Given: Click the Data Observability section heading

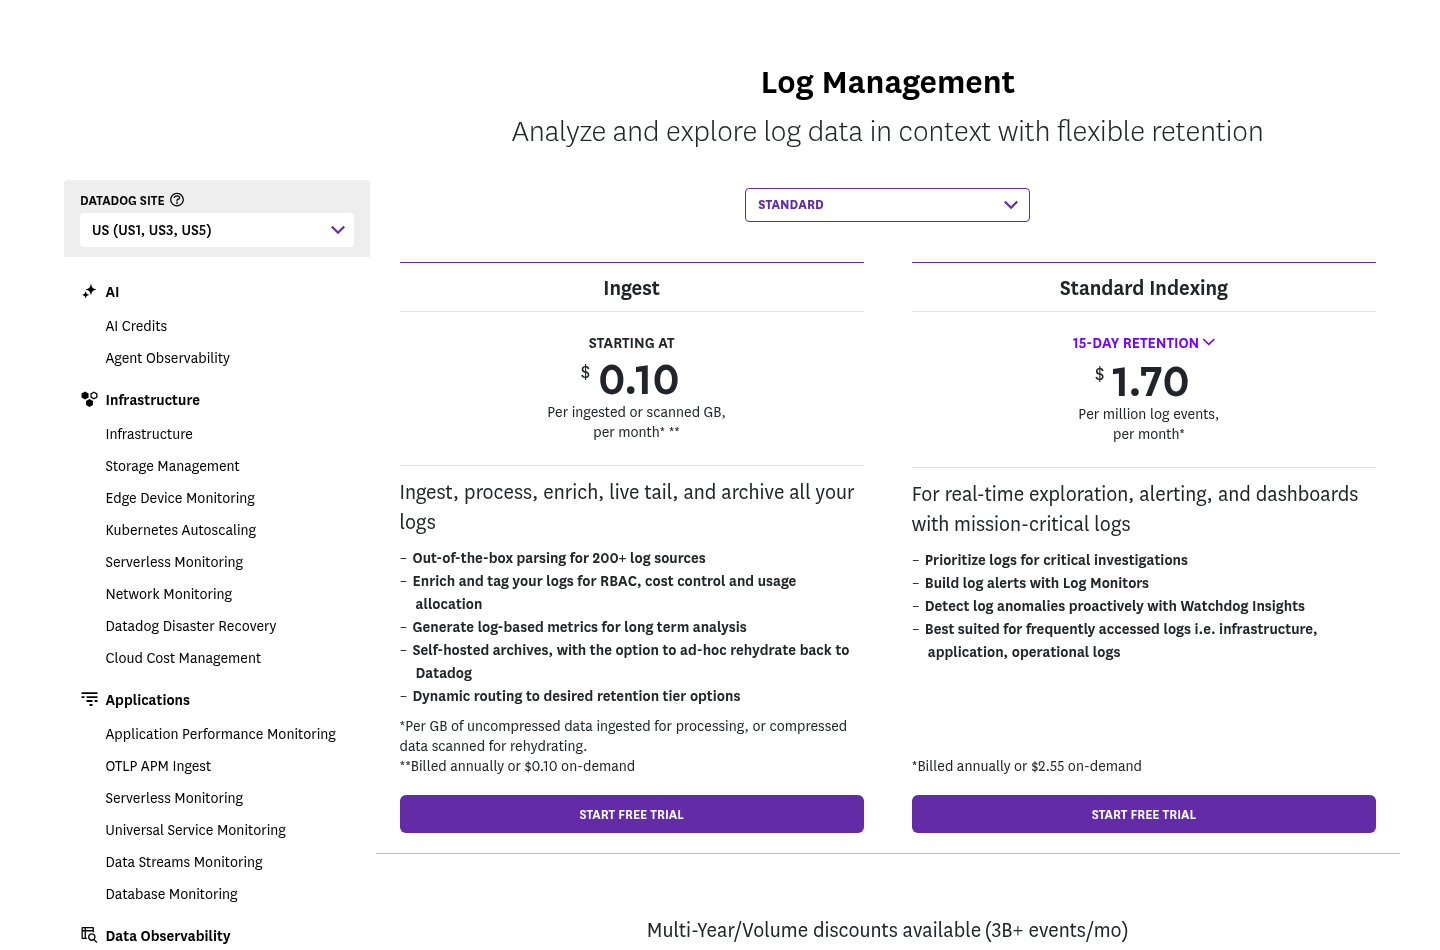Looking at the screenshot, I should 167,936.
